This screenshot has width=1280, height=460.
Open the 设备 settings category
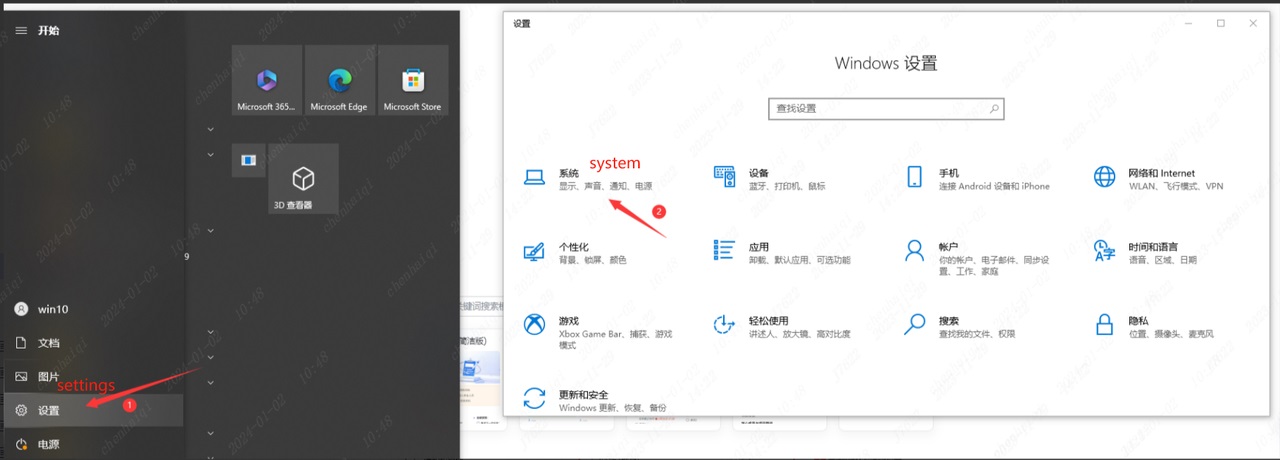770,179
